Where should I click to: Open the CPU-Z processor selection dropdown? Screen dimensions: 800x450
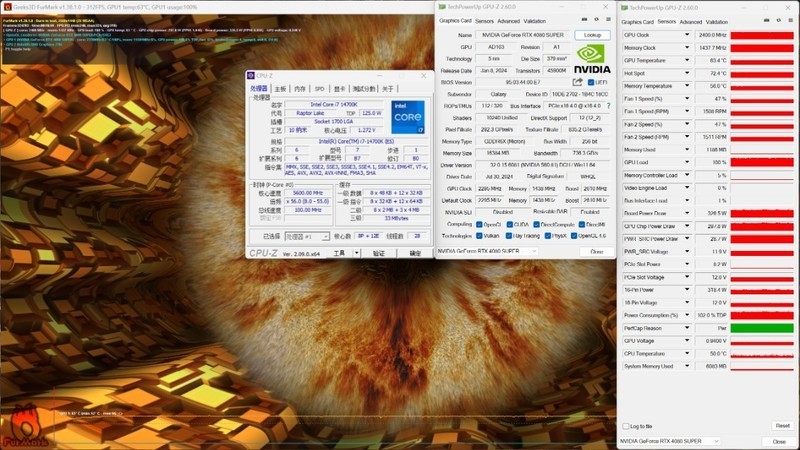[307, 237]
